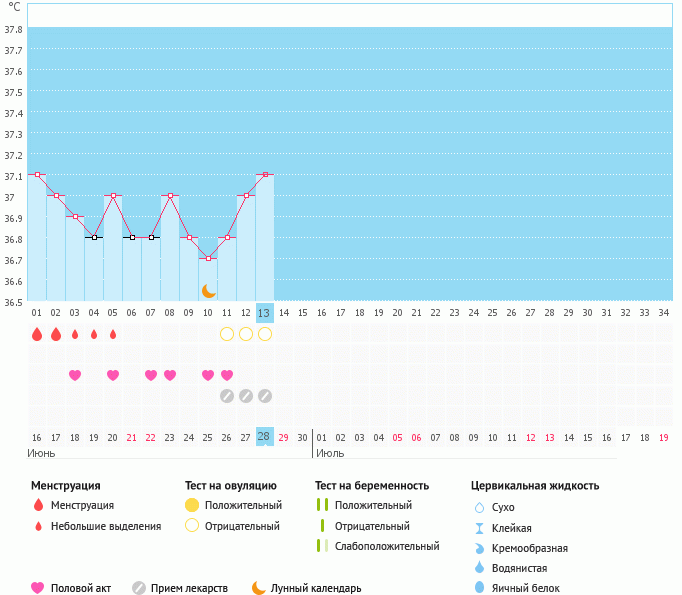Click the 36.9 temperature point on day 03
The width and height of the screenshot is (682, 595).
click(75, 217)
